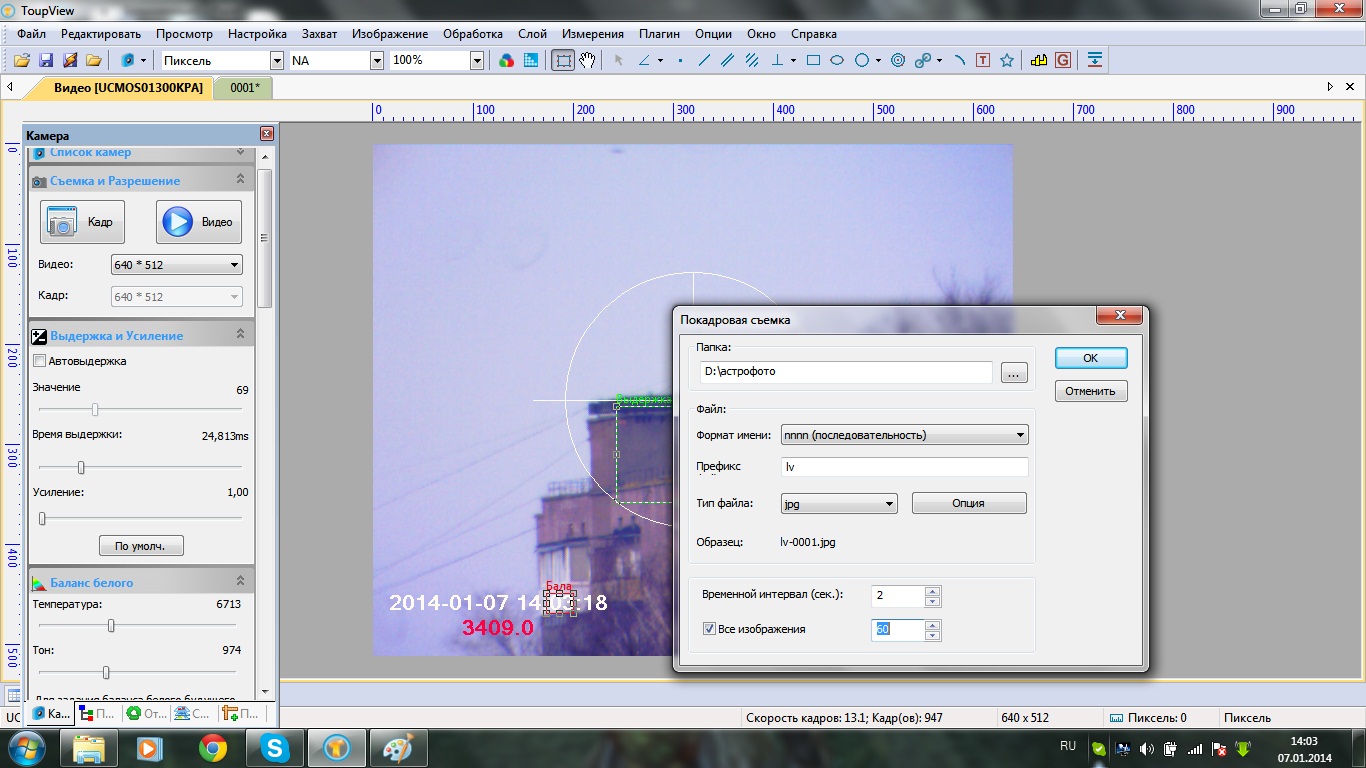Select the hand pan tool
This screenshot has width=1366, height=768.
588,61
